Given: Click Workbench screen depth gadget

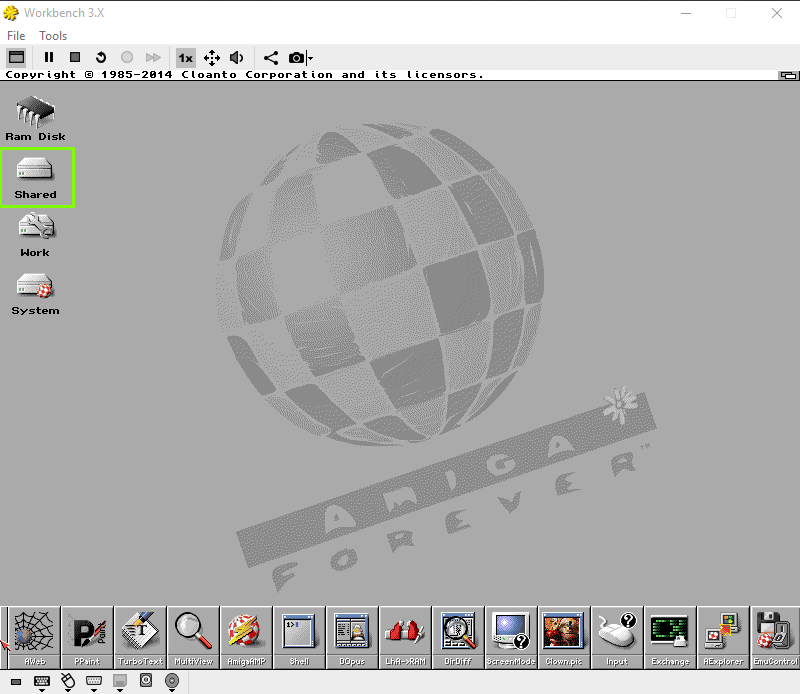Looking at the screenshot, I should pyautogui.click(x=788, y=75).
